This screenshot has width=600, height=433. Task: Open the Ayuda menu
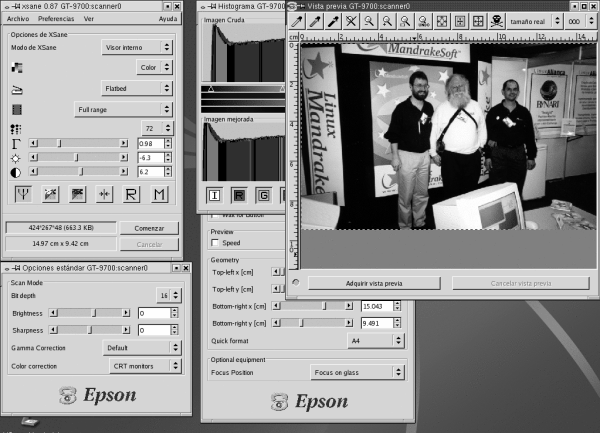click(x=168, y=19)
